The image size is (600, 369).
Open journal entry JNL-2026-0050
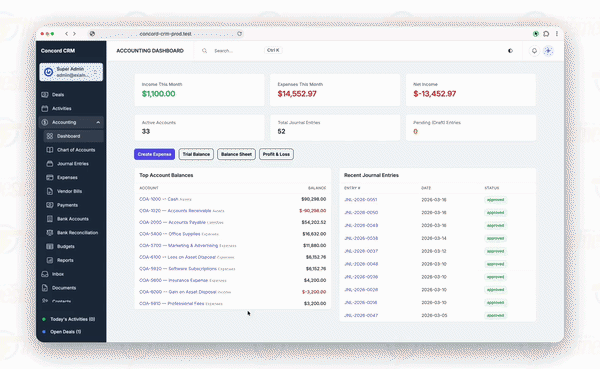coord(361,212)
